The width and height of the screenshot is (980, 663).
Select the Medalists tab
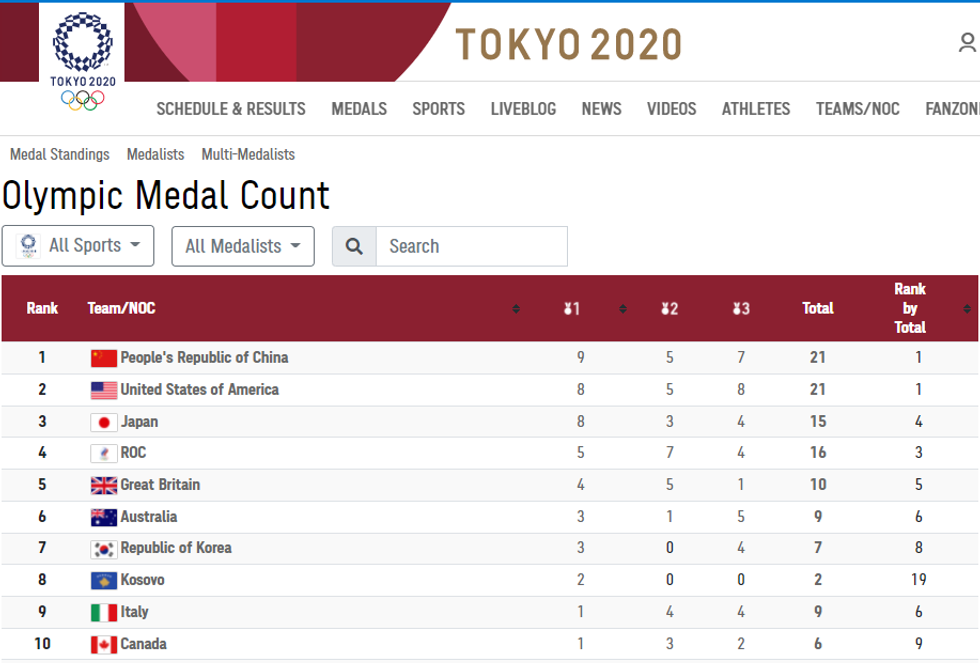point(155,154)
